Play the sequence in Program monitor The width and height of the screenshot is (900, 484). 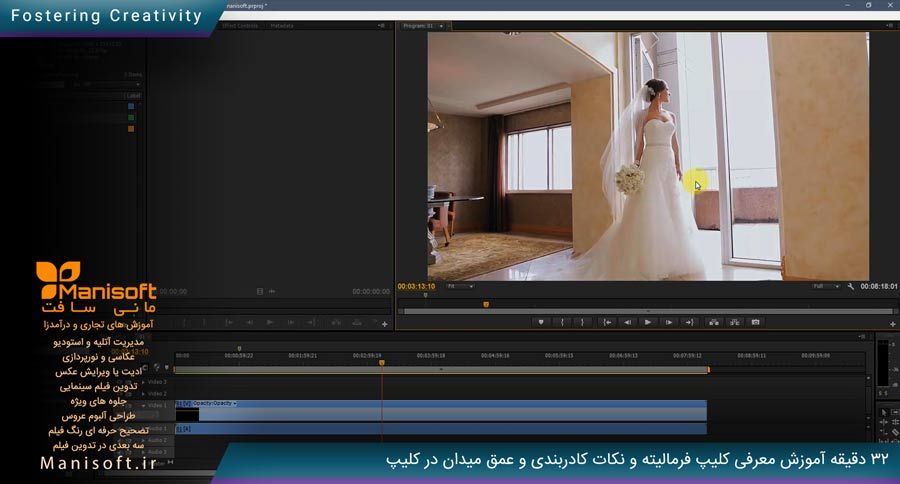pyautogui.click(x=647, y=323)
